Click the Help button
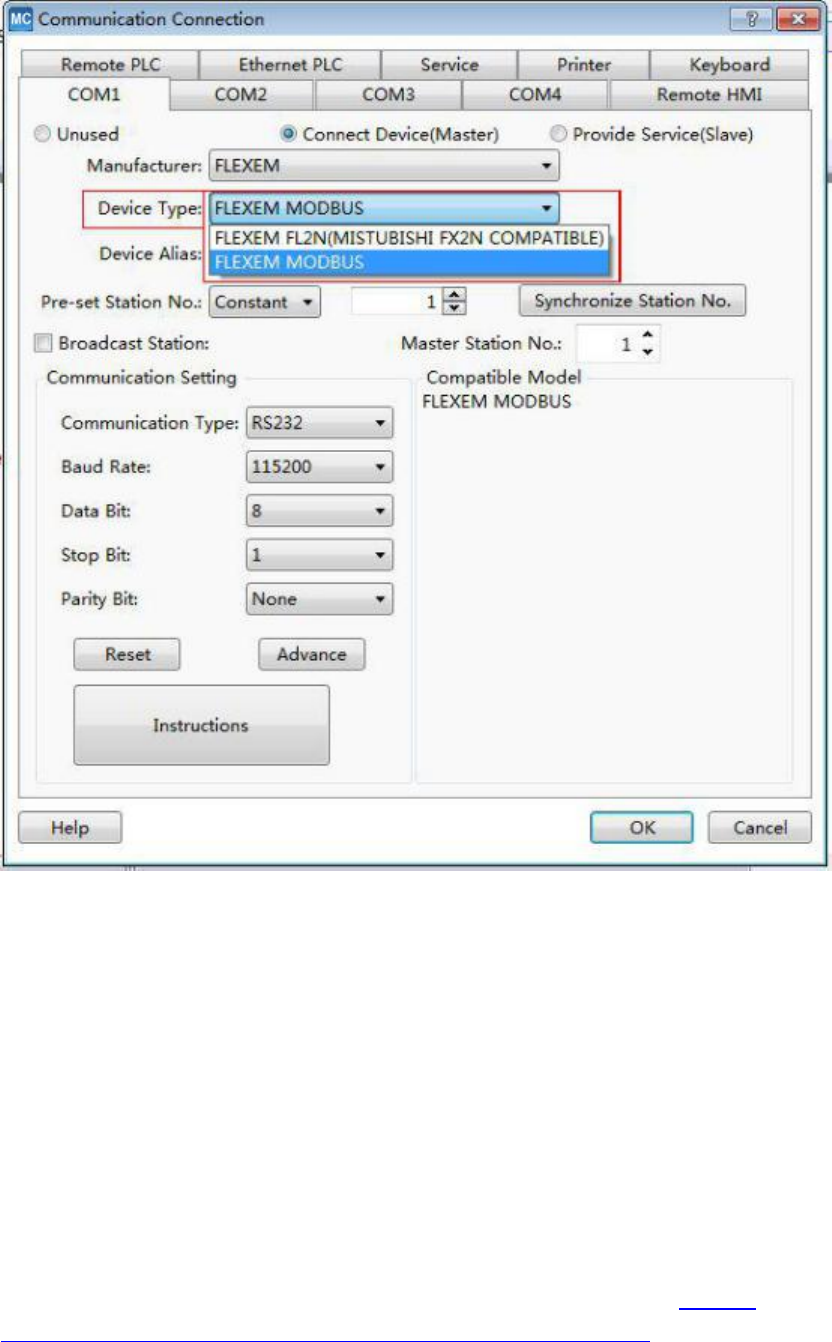The width and height of the screenshot is (832, 1342). tap(71, 828)
